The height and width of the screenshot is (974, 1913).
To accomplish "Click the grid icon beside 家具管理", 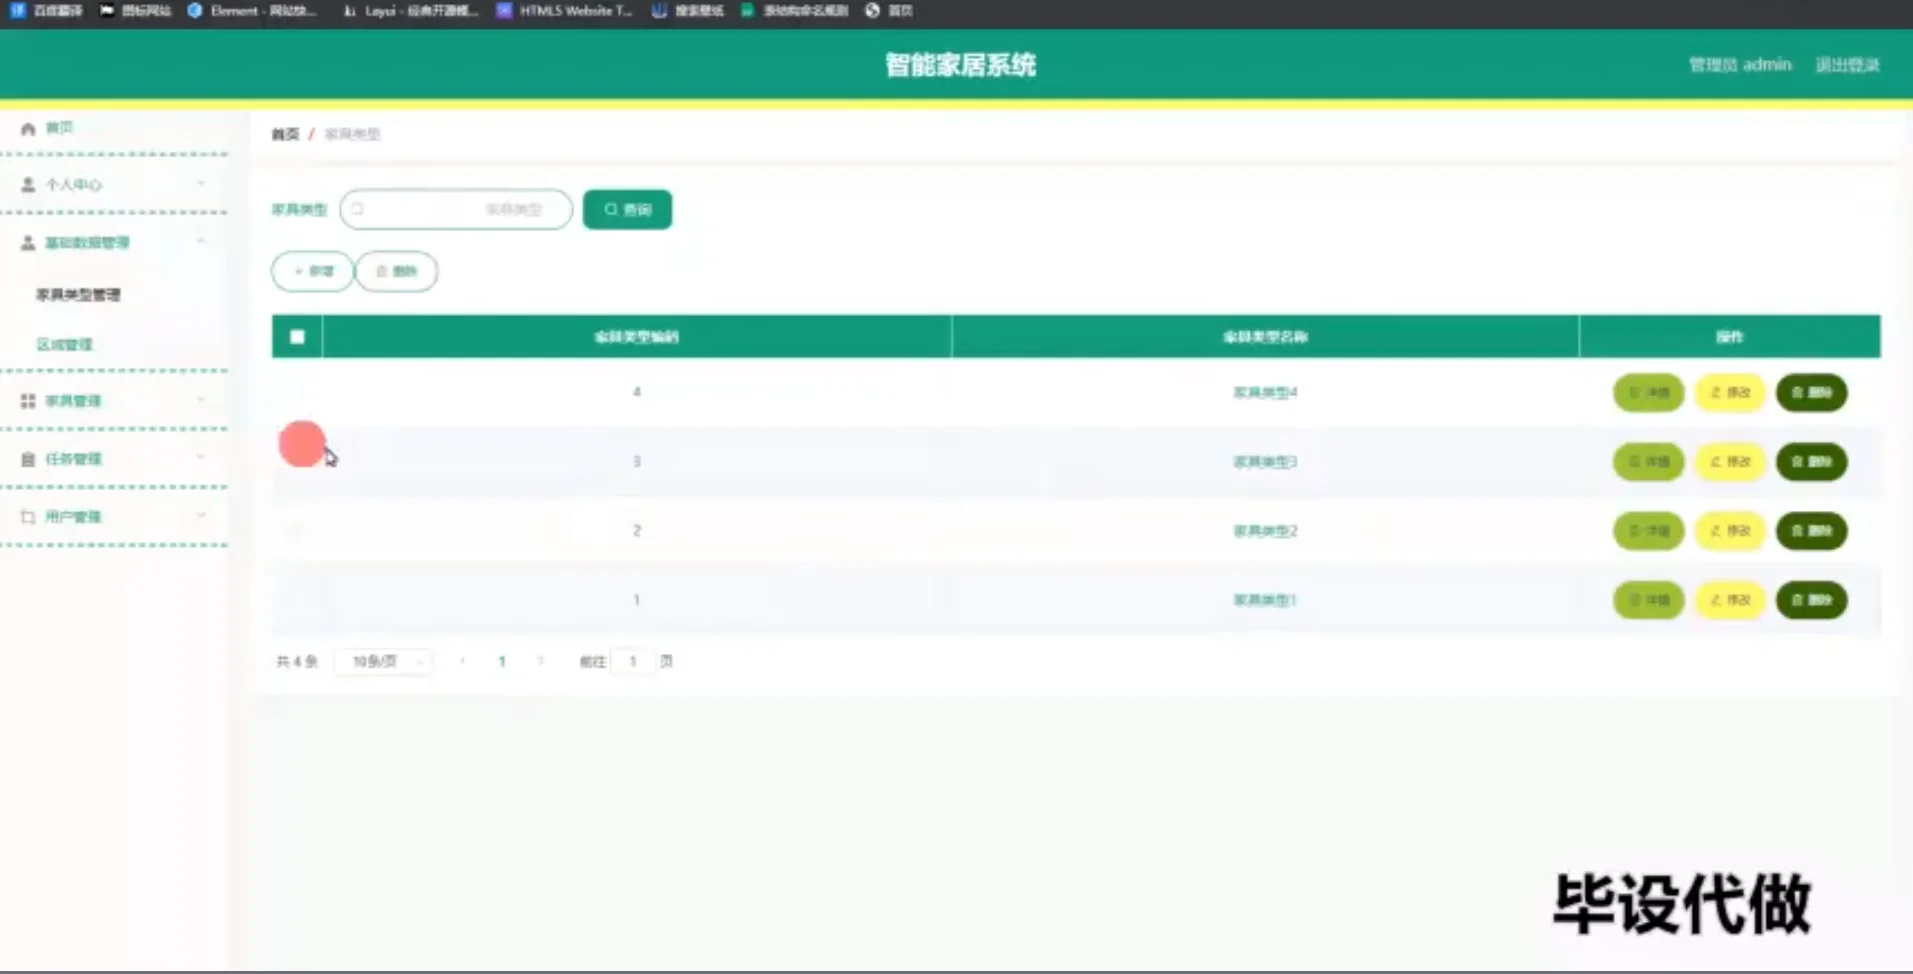I will 27,400.
